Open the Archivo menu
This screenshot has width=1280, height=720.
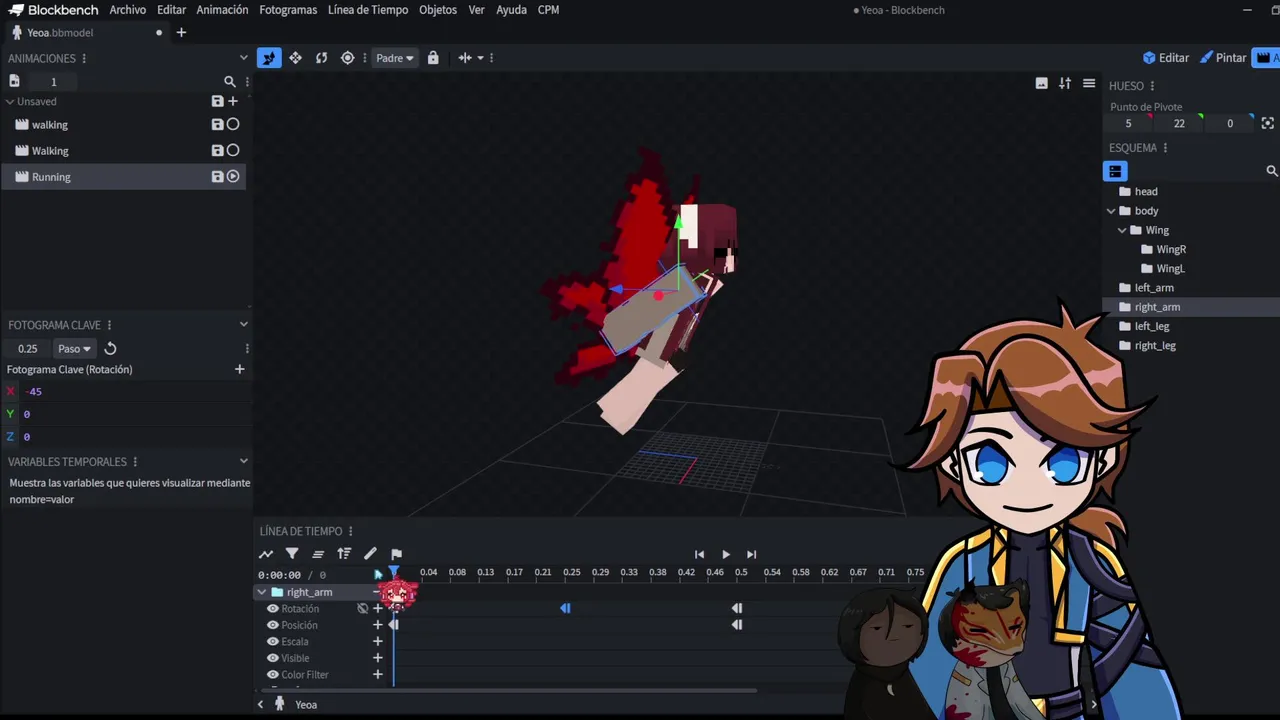click(127, 10)
